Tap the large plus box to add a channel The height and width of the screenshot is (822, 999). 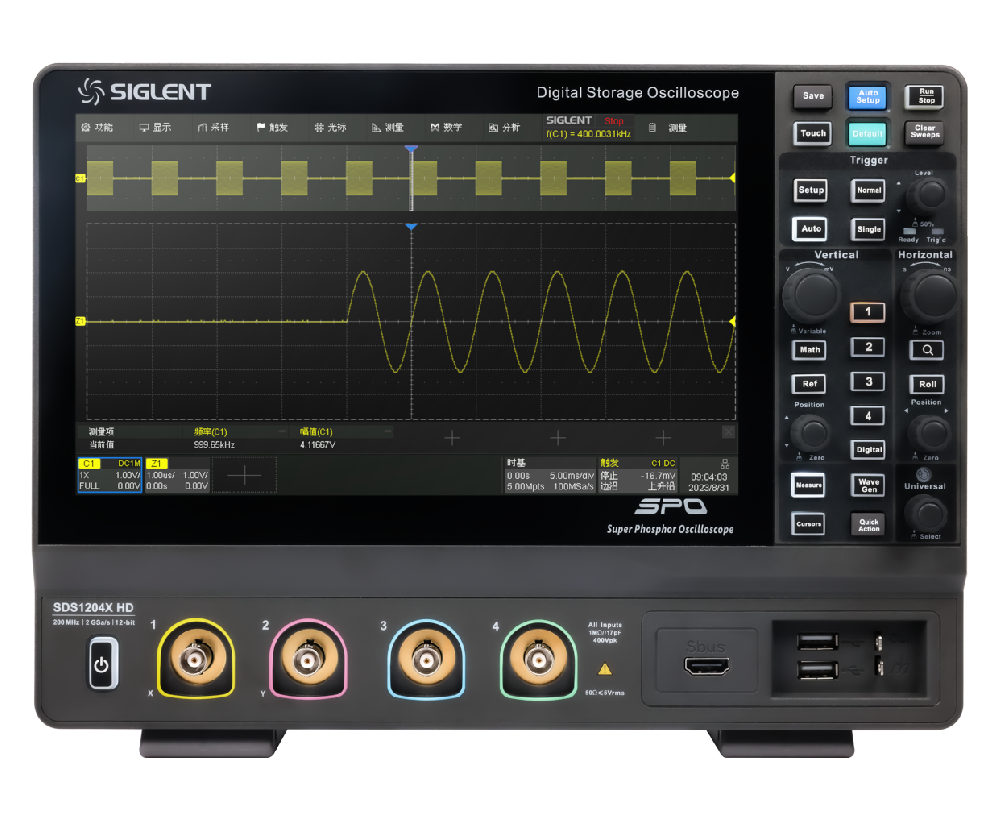coord(245,476)
